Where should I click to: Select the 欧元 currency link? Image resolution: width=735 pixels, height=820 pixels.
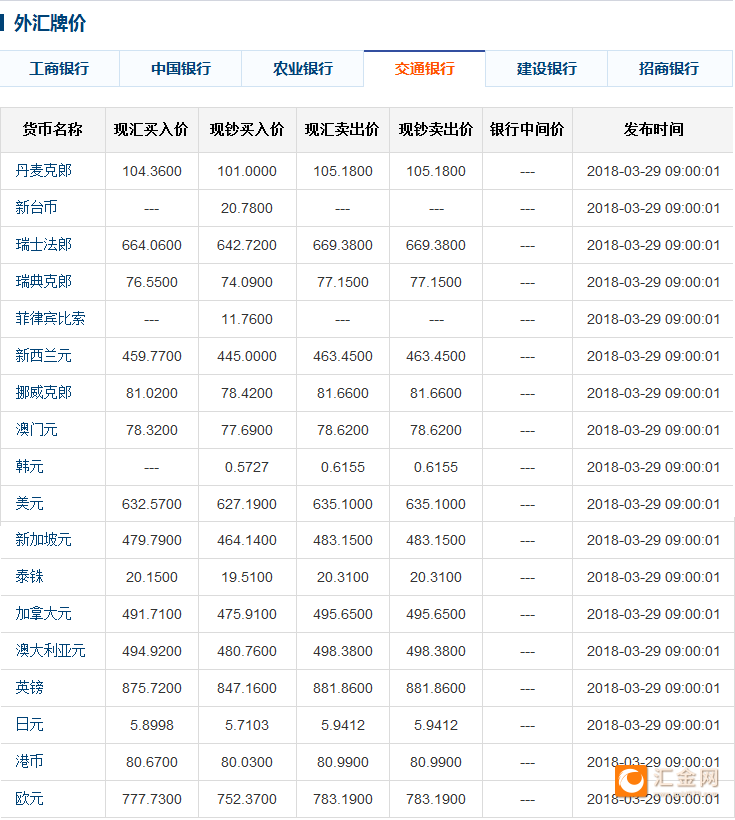click(x=29, y=799)
